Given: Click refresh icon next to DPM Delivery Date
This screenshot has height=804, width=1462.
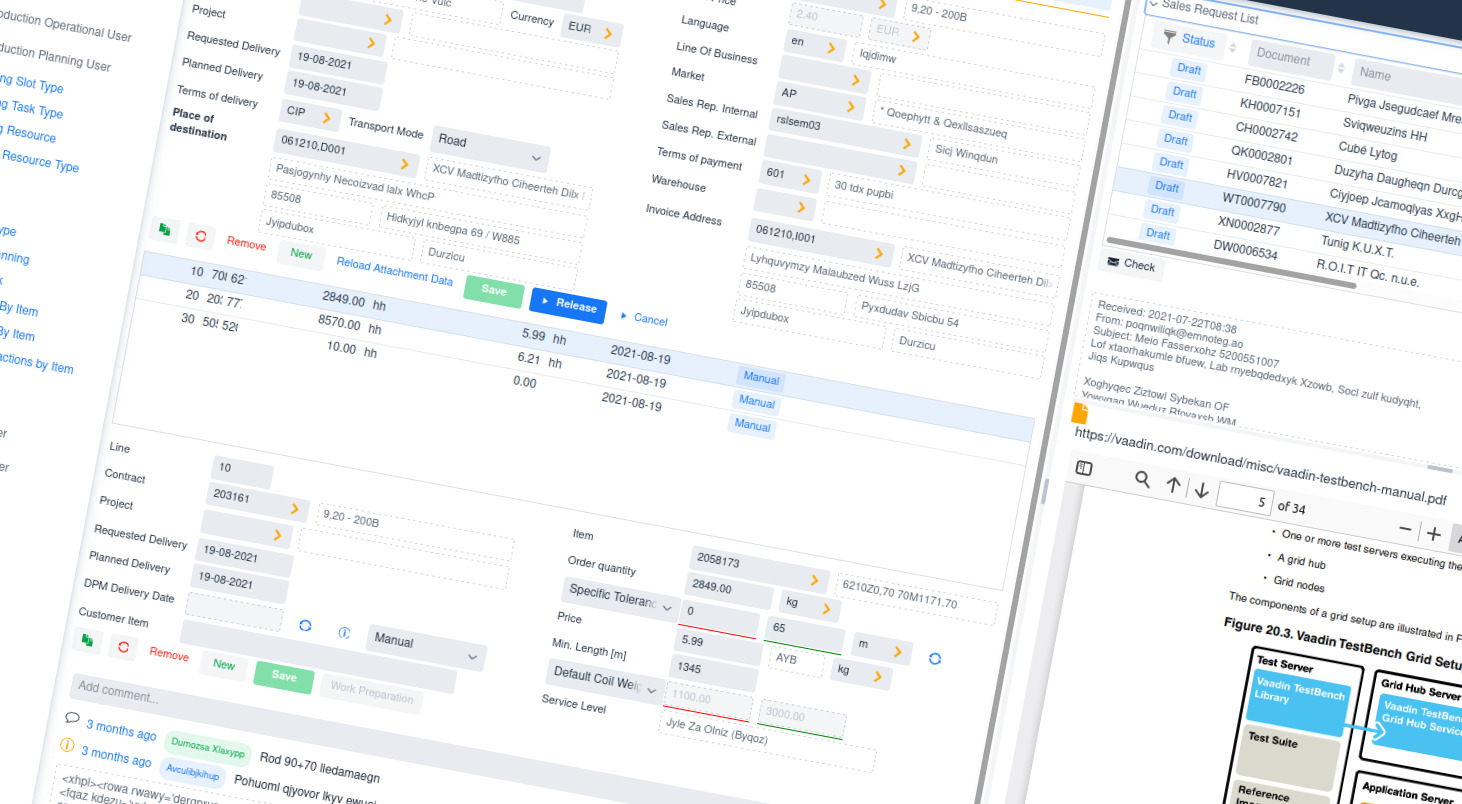Looking at the screenshot, I should click(x=305, y=625).
